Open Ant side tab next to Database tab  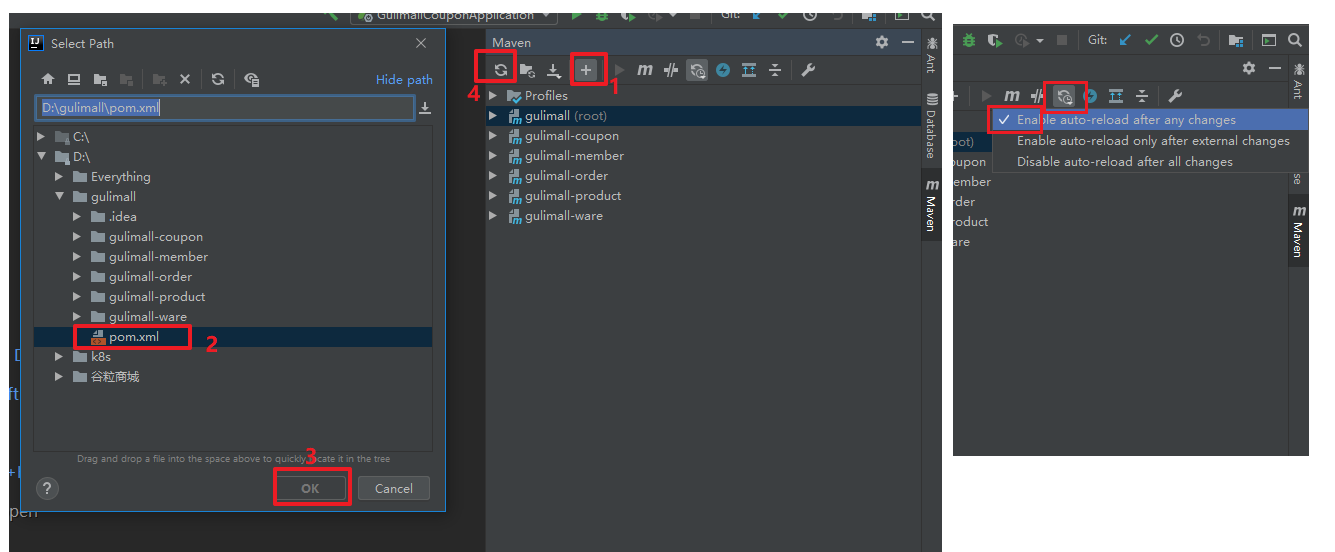click(931, 55)
